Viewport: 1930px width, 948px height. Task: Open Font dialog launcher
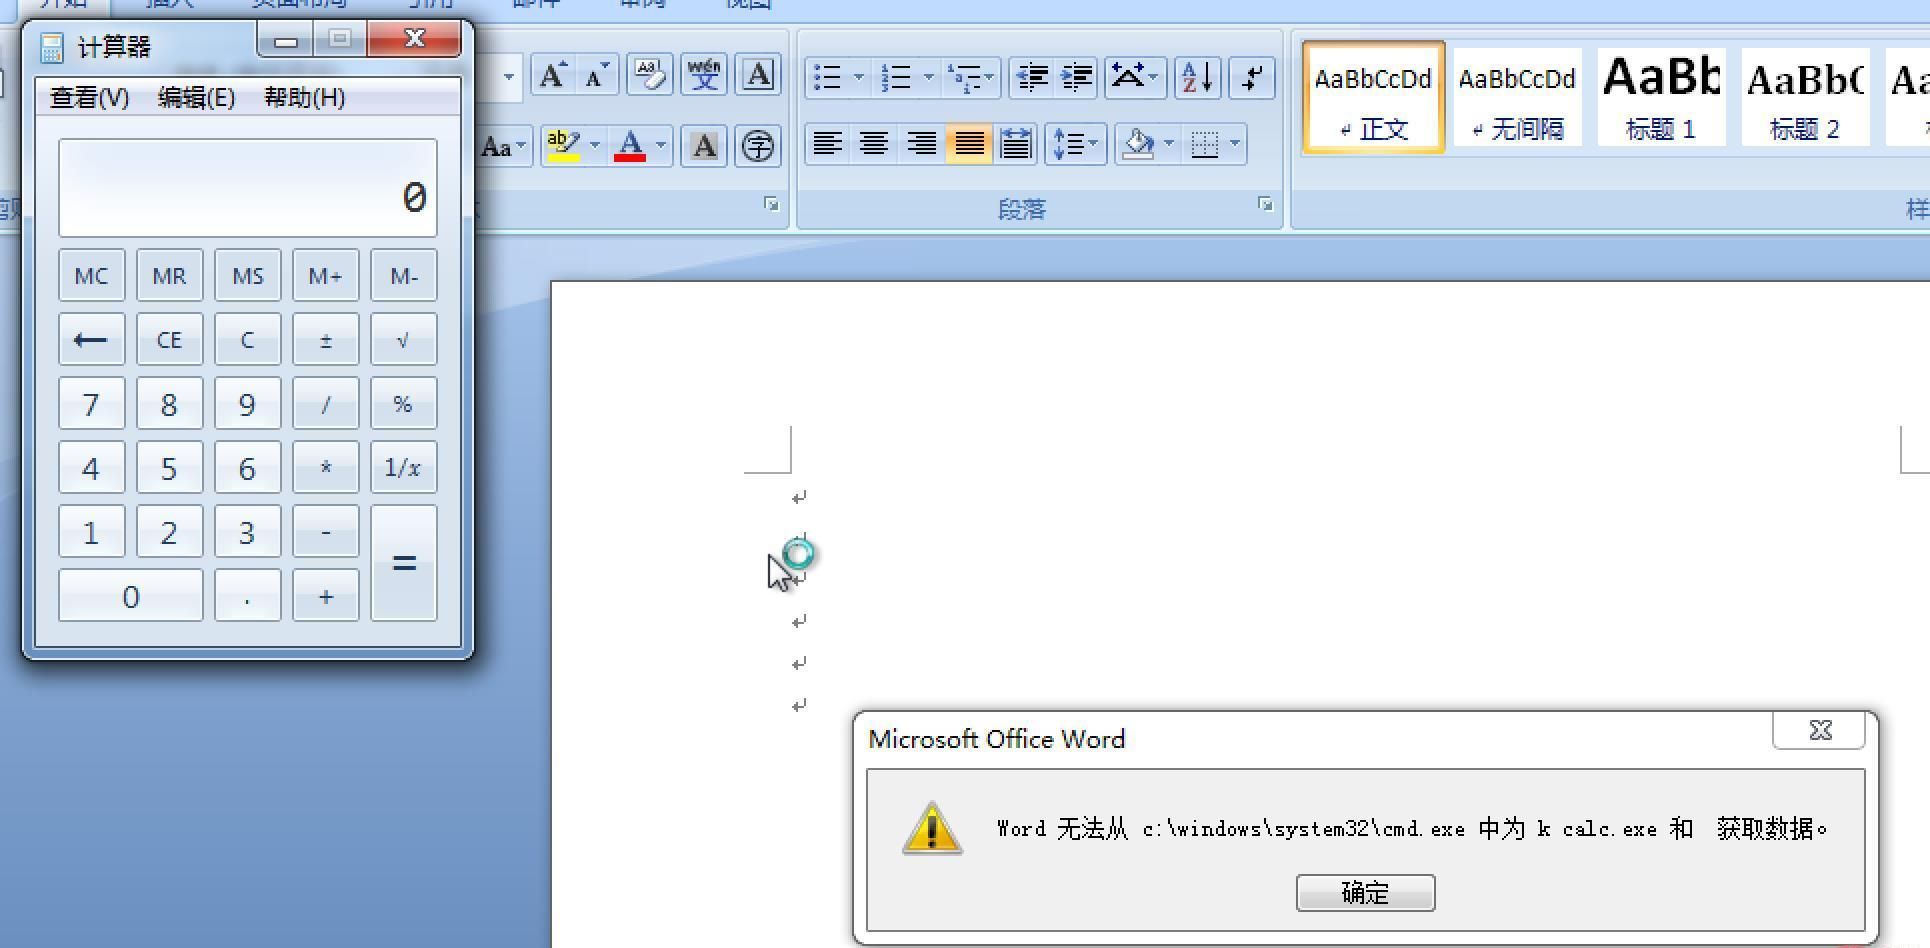click(771, 204)
